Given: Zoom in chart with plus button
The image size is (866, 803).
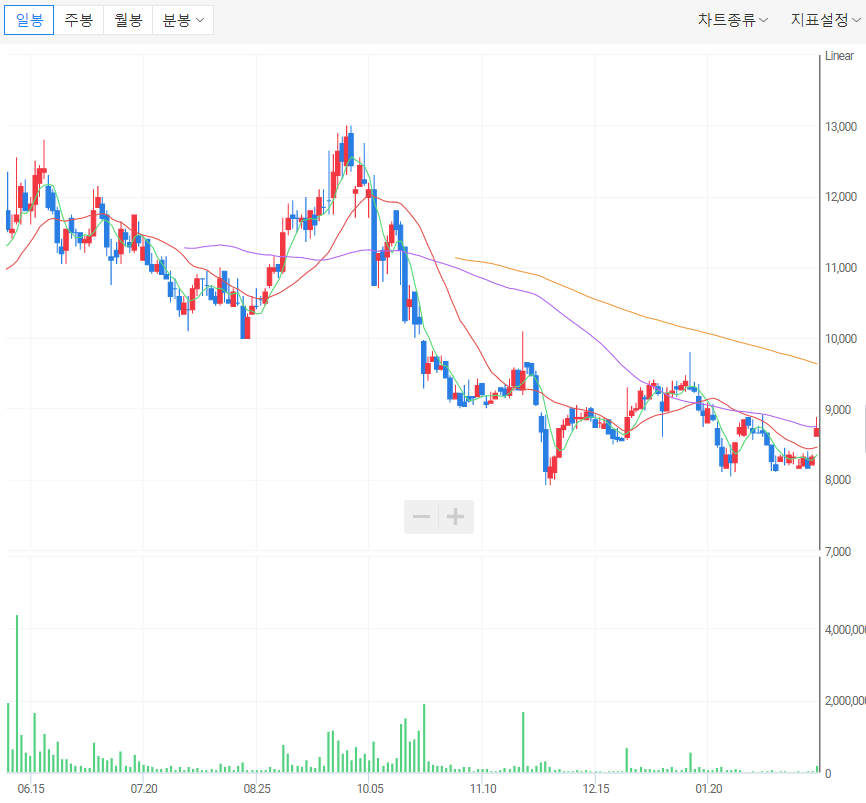Looking at the screenshot, I should [456, 517].
